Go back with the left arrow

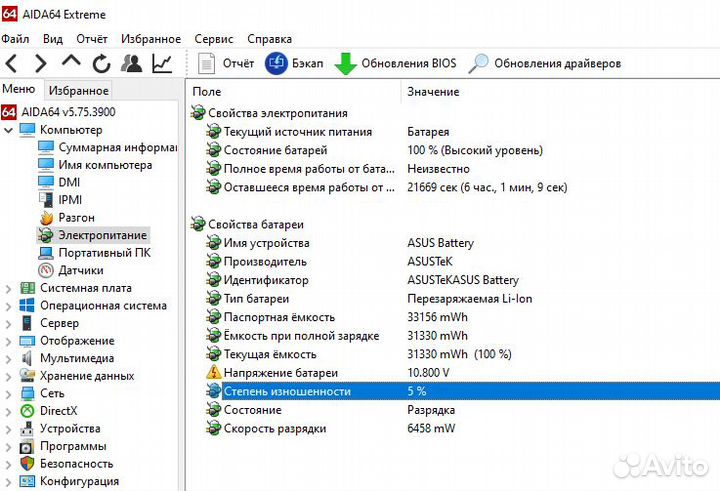click(11, 63)
